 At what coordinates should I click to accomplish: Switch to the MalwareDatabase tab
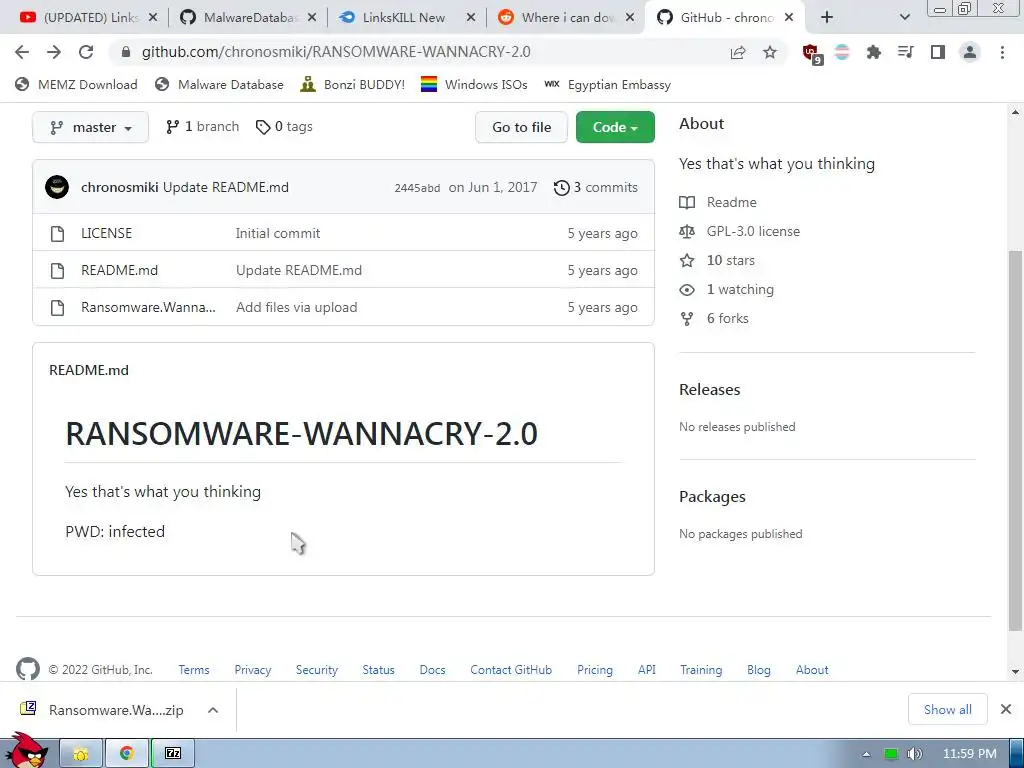[x=248, y=18]
